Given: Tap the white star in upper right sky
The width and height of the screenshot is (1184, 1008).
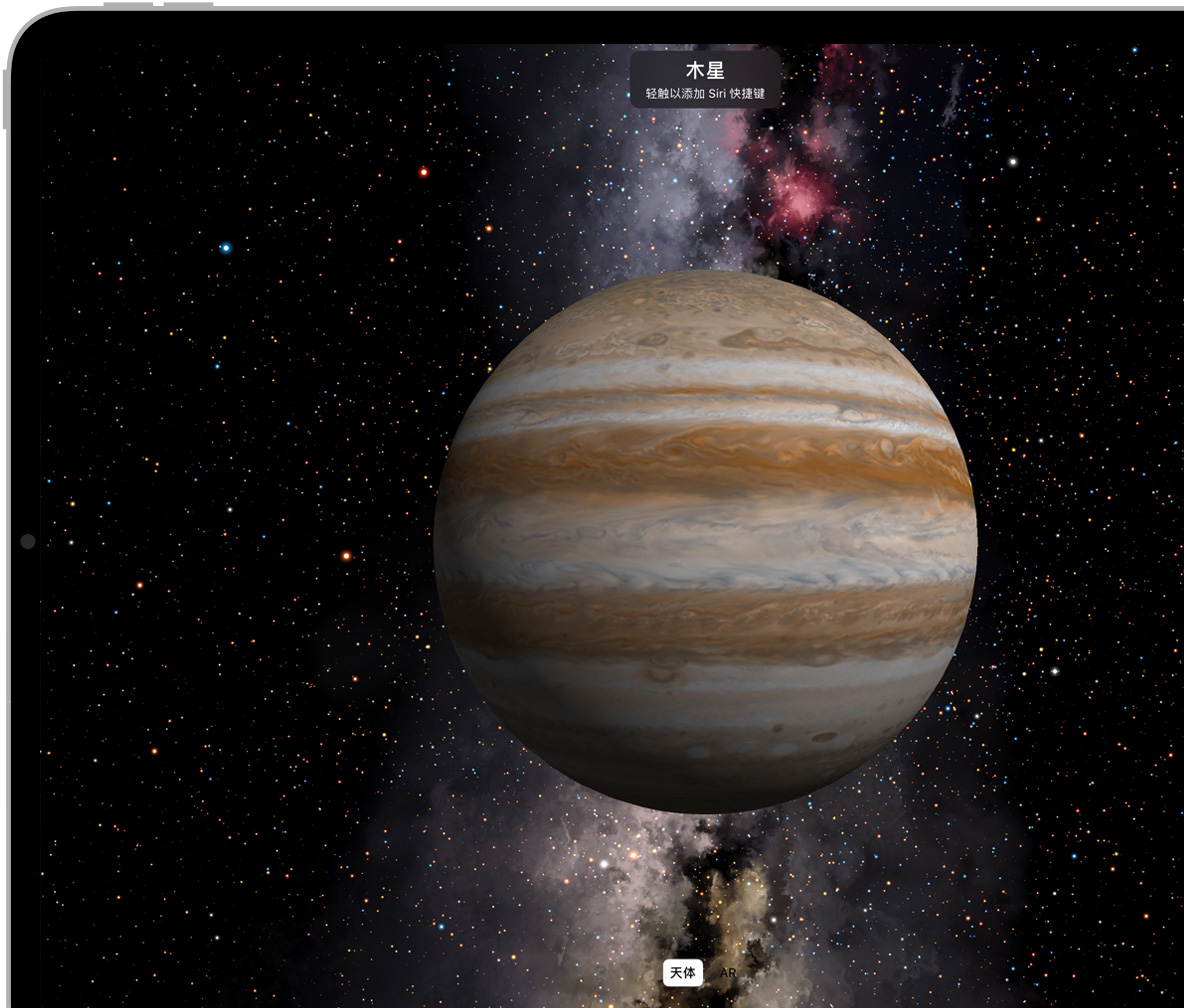Looking at the screenshot, I should coord(1013,161).
